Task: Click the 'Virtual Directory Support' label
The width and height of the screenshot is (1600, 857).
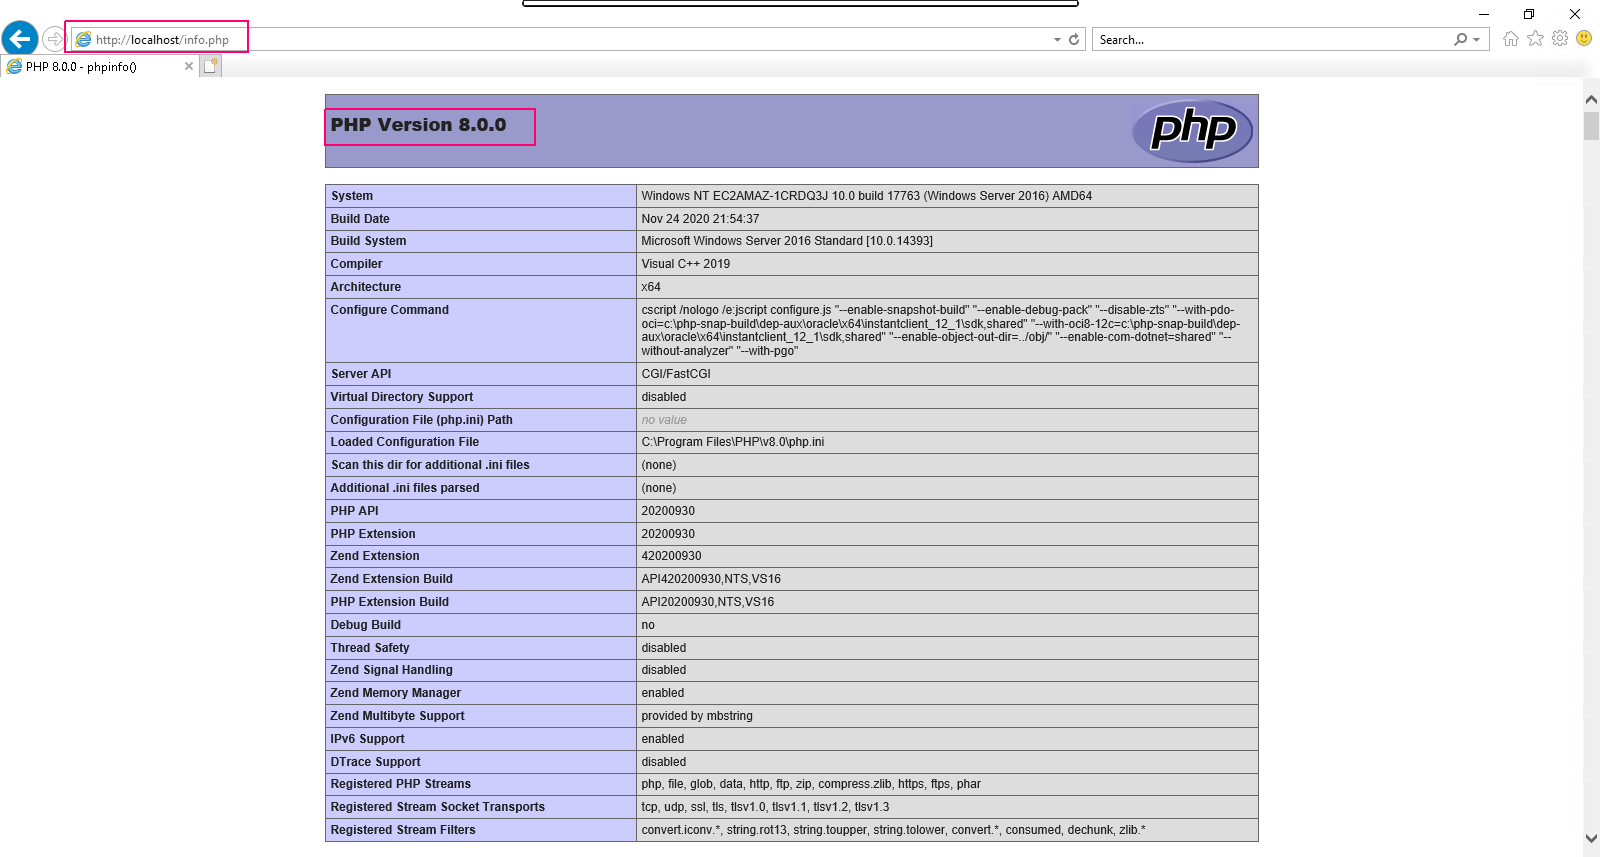Action: pos(401,397)
